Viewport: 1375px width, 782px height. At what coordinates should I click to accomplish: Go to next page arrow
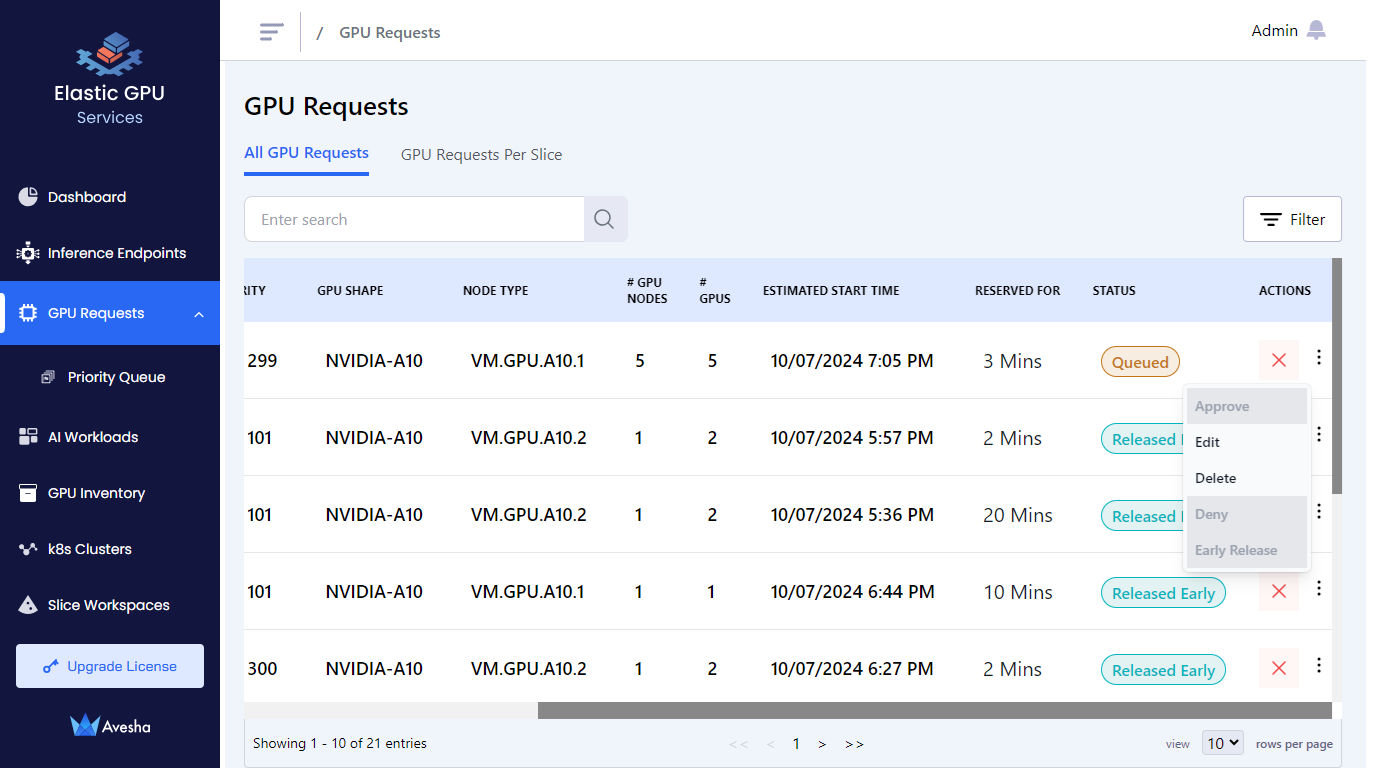pyautogui.click(x=822, y=744)
